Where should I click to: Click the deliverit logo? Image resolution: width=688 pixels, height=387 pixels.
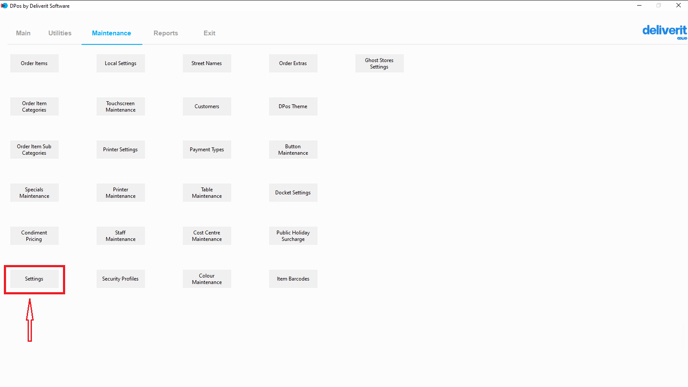coord(664,32)
